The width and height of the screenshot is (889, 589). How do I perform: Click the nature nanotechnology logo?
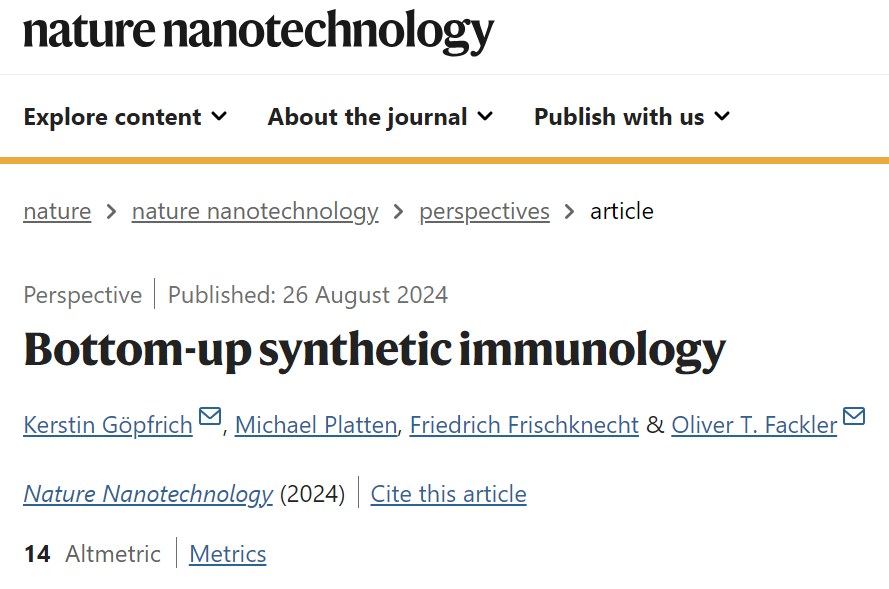(x=259, y=32)
